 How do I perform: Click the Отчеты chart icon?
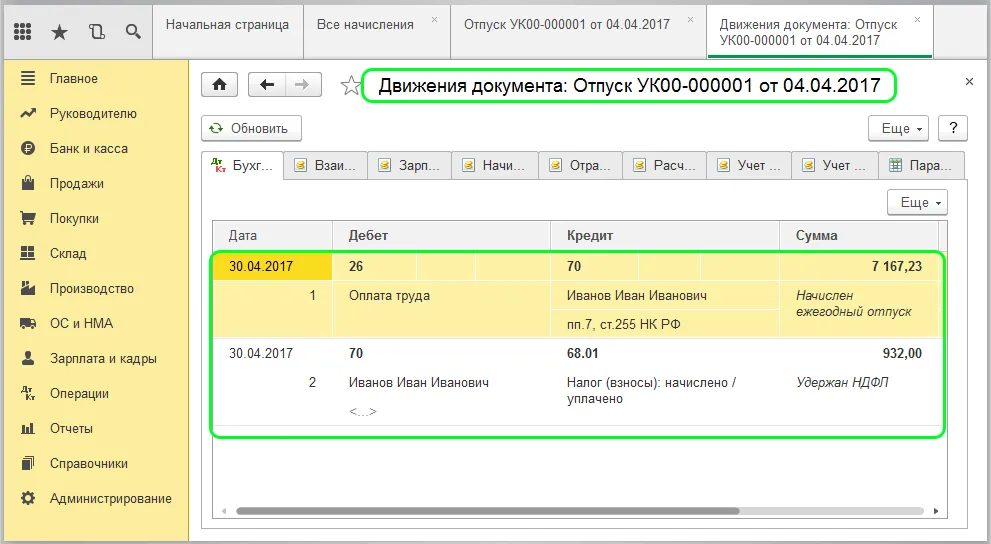point(28,428)
